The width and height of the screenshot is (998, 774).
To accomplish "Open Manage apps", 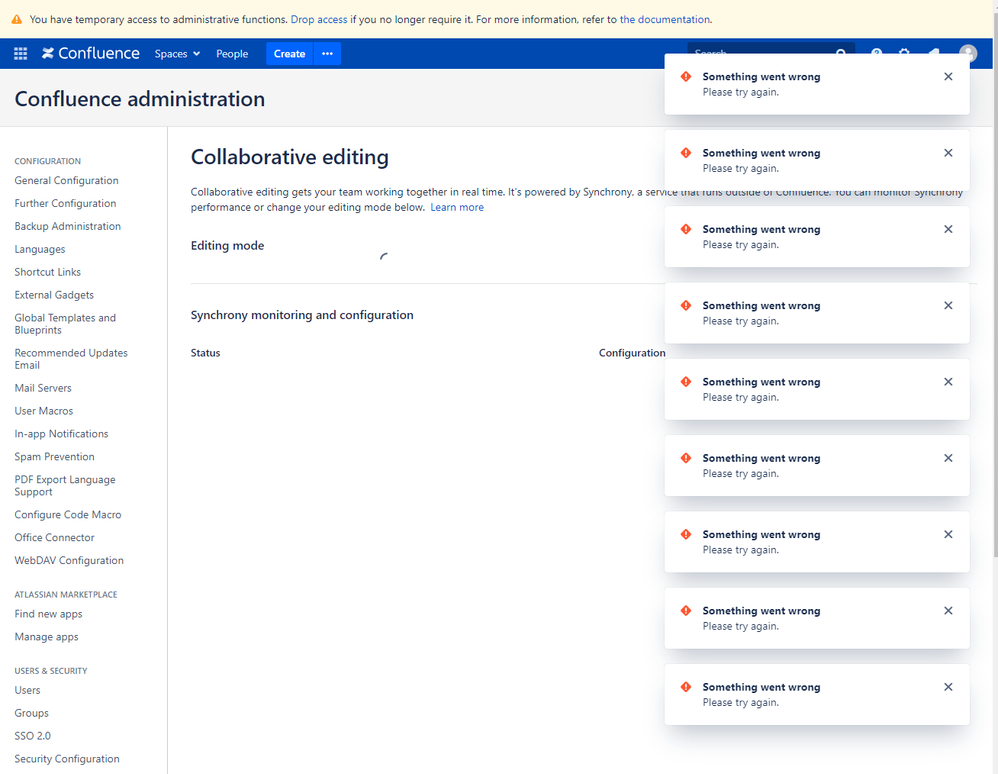I will coord(46,637).
